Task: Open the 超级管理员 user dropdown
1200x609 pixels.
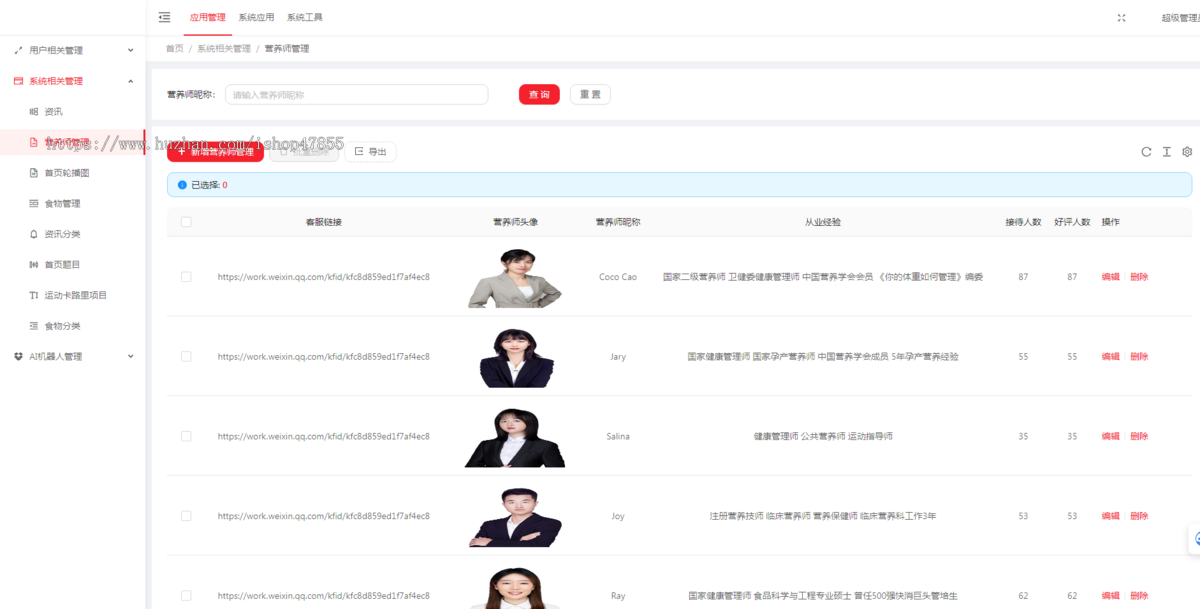Action: coord(1180,18)
